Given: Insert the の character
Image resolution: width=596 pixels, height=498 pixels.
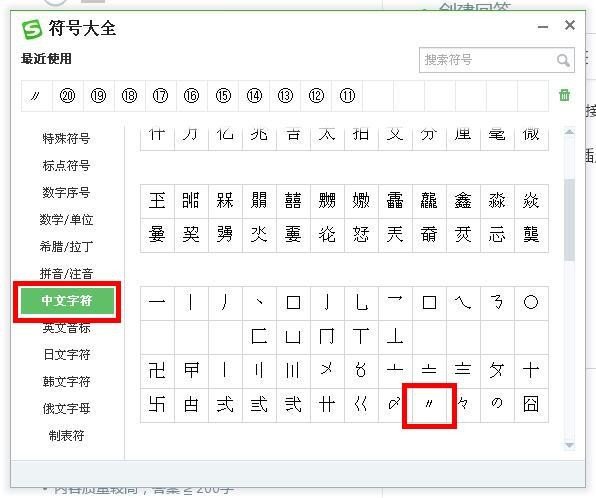Looking at the screenshot, I should click(x=497, y=405).
